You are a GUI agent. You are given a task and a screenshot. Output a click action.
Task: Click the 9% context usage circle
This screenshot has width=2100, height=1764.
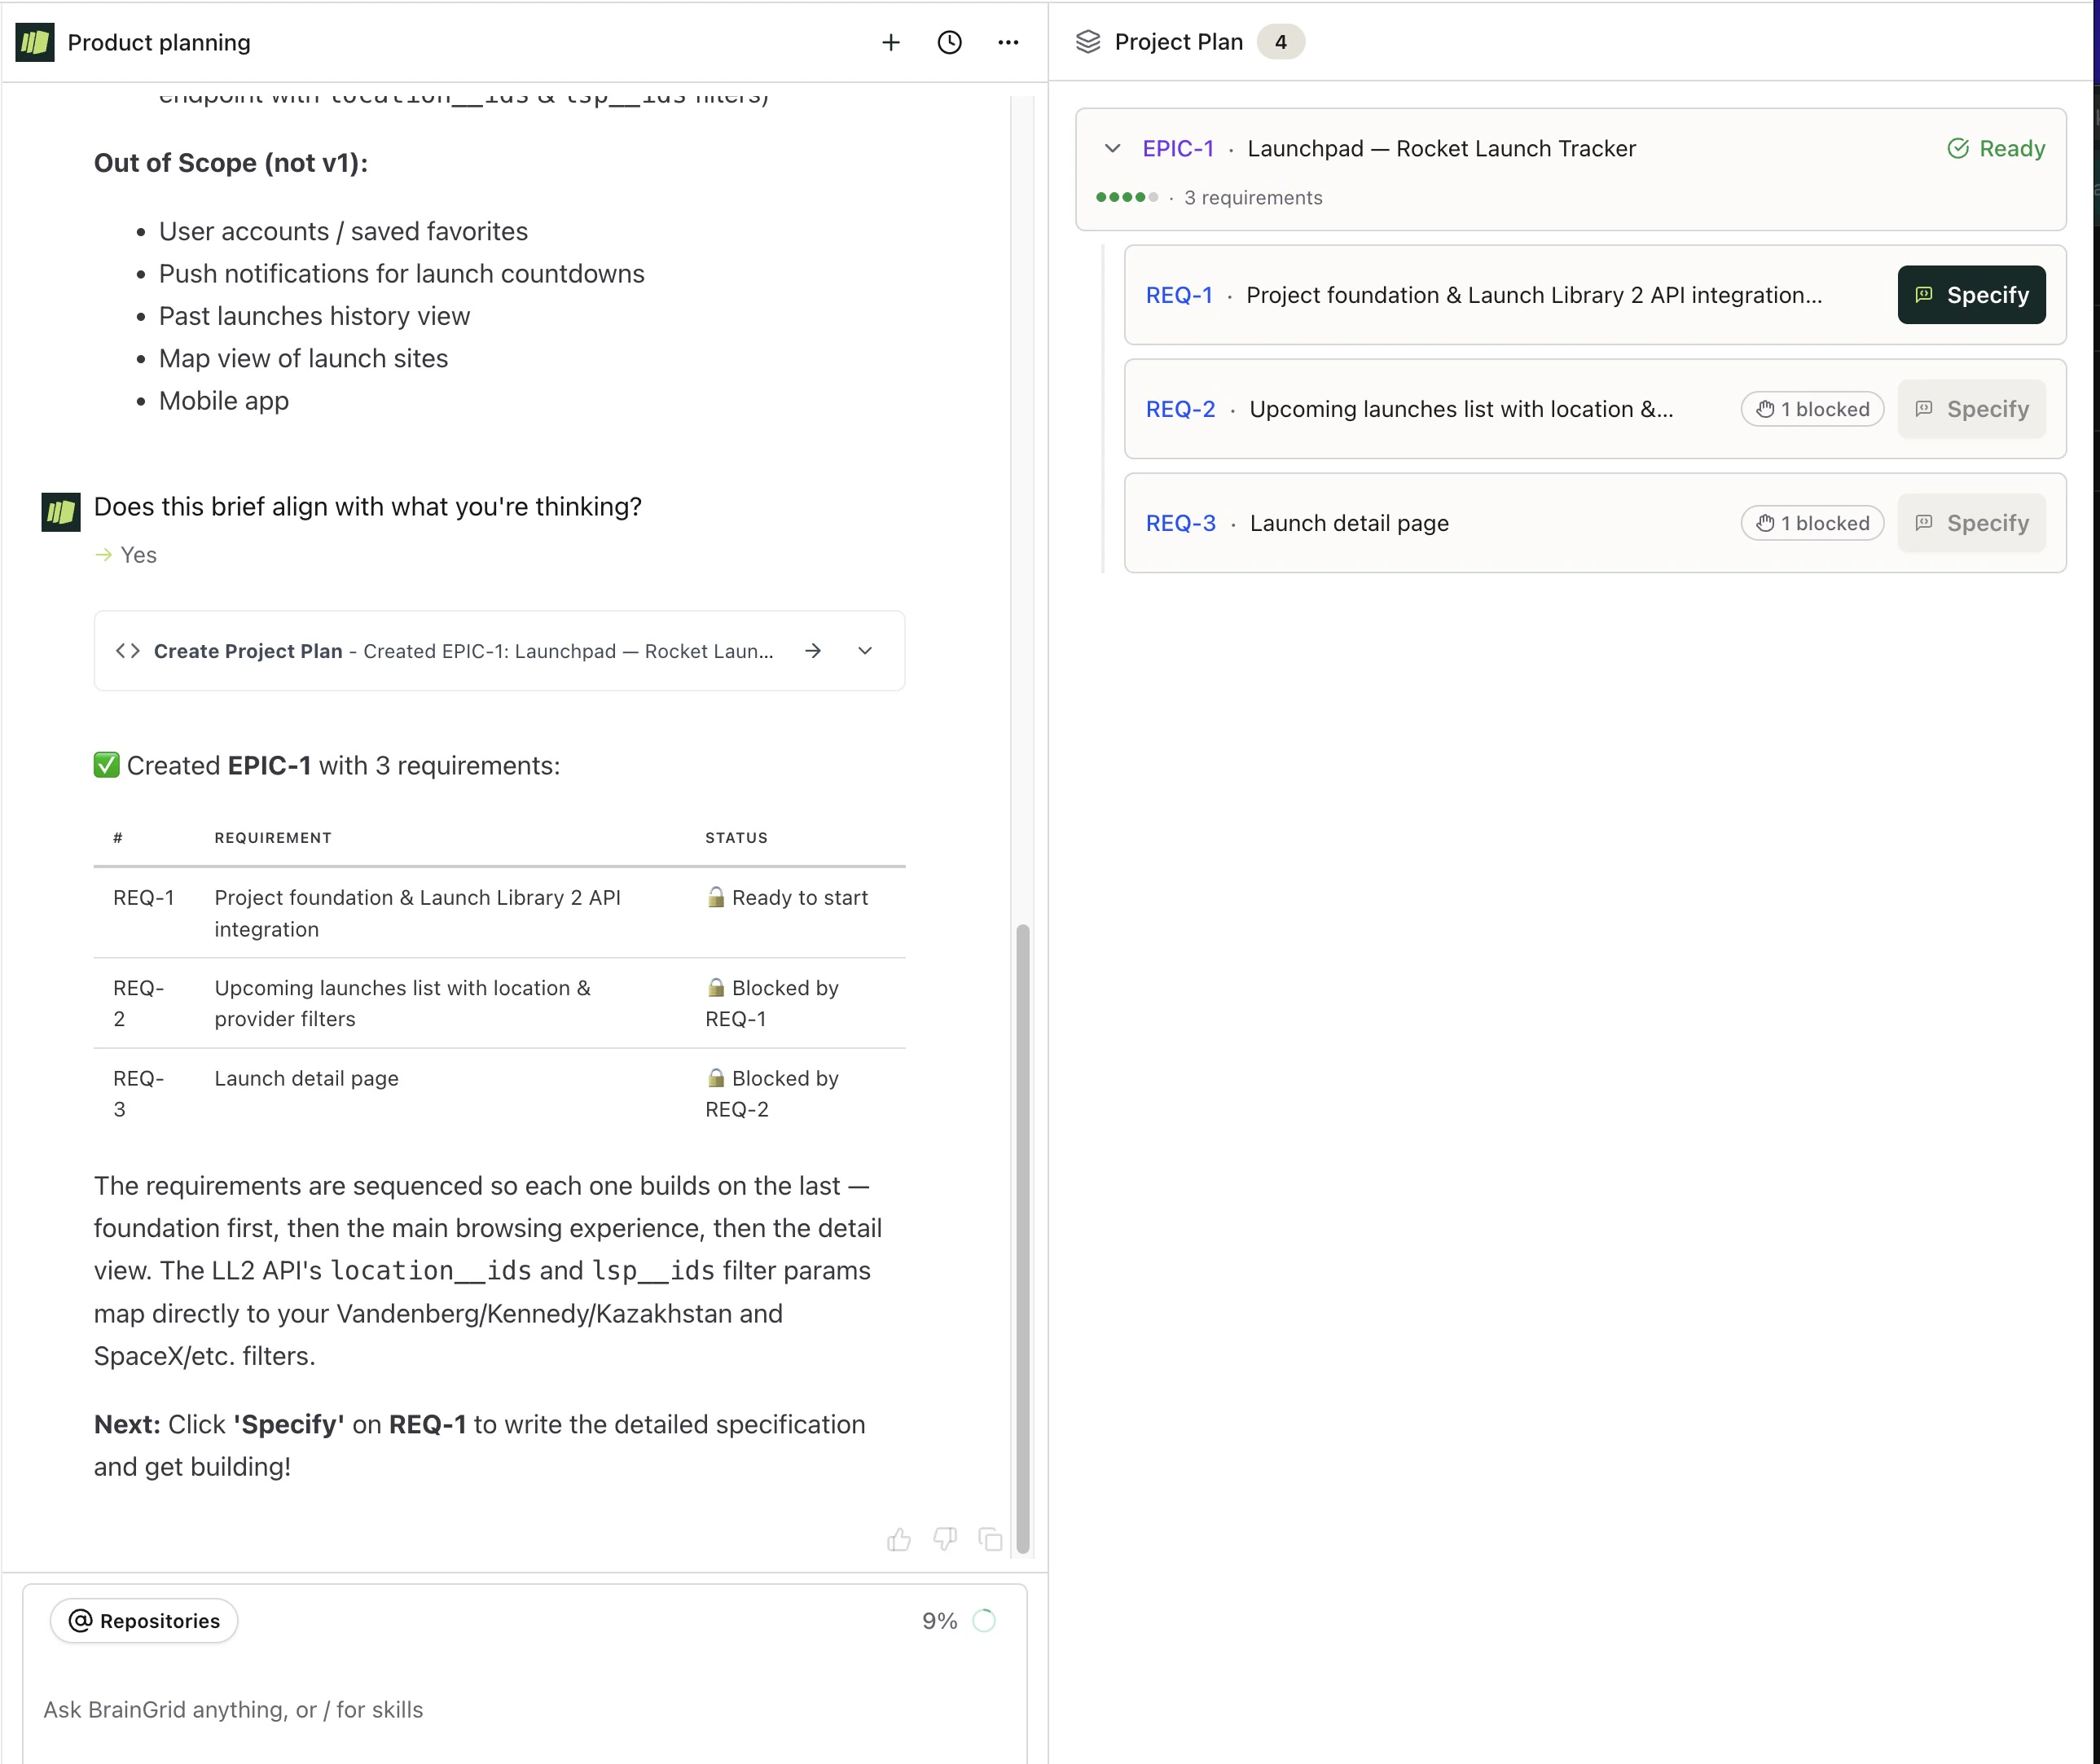tap(984, 1620)
